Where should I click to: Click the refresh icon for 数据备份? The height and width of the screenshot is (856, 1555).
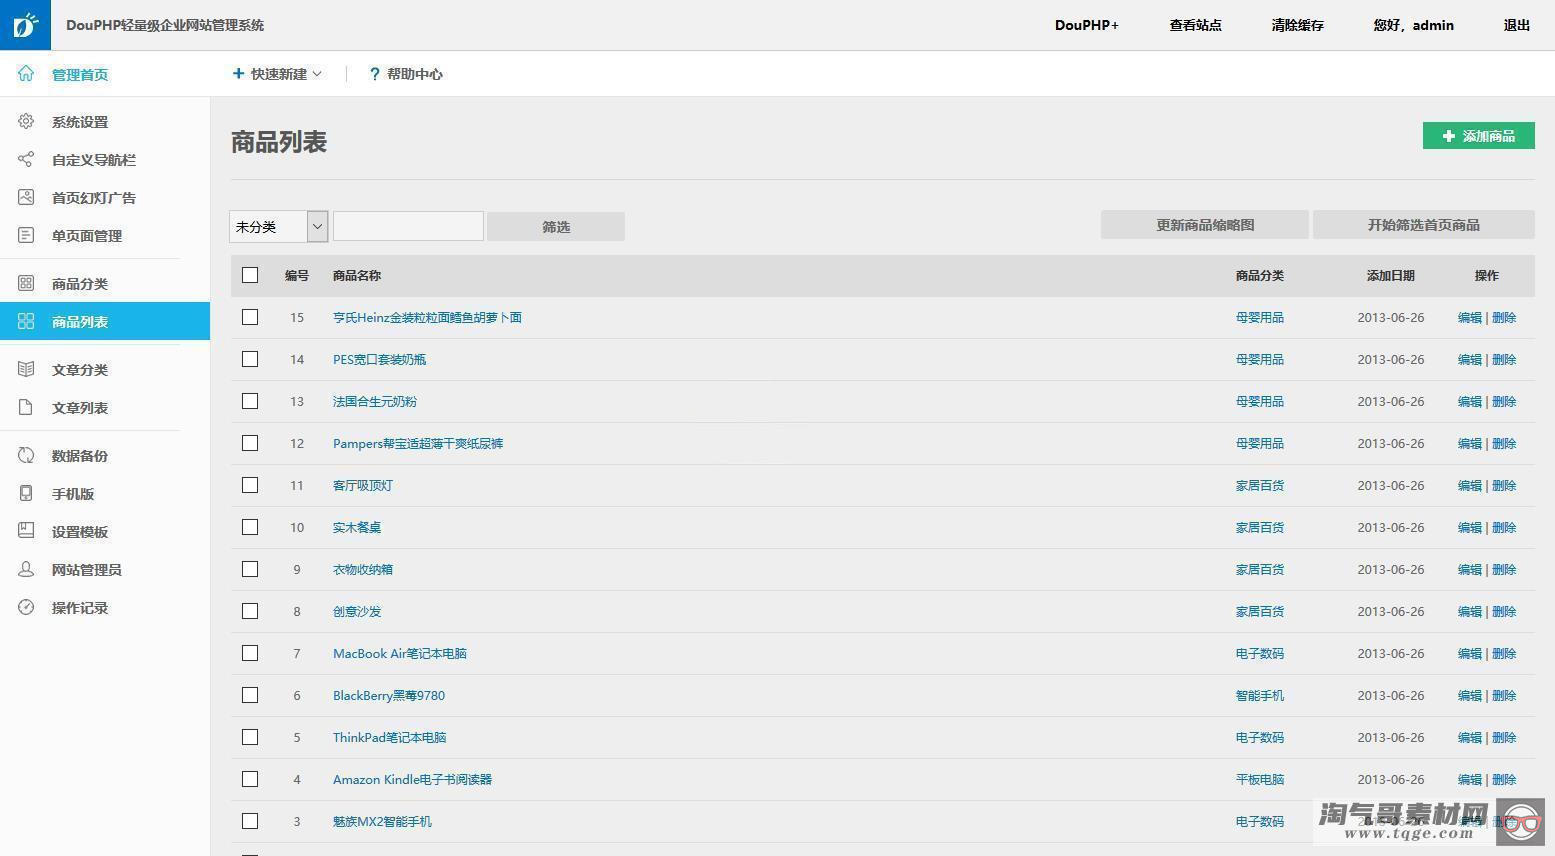26,455
